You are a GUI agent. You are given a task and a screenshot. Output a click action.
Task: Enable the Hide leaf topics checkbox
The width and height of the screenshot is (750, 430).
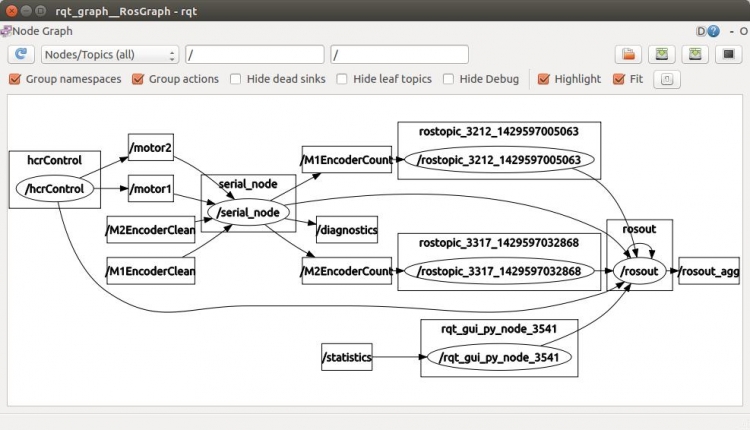343,79
